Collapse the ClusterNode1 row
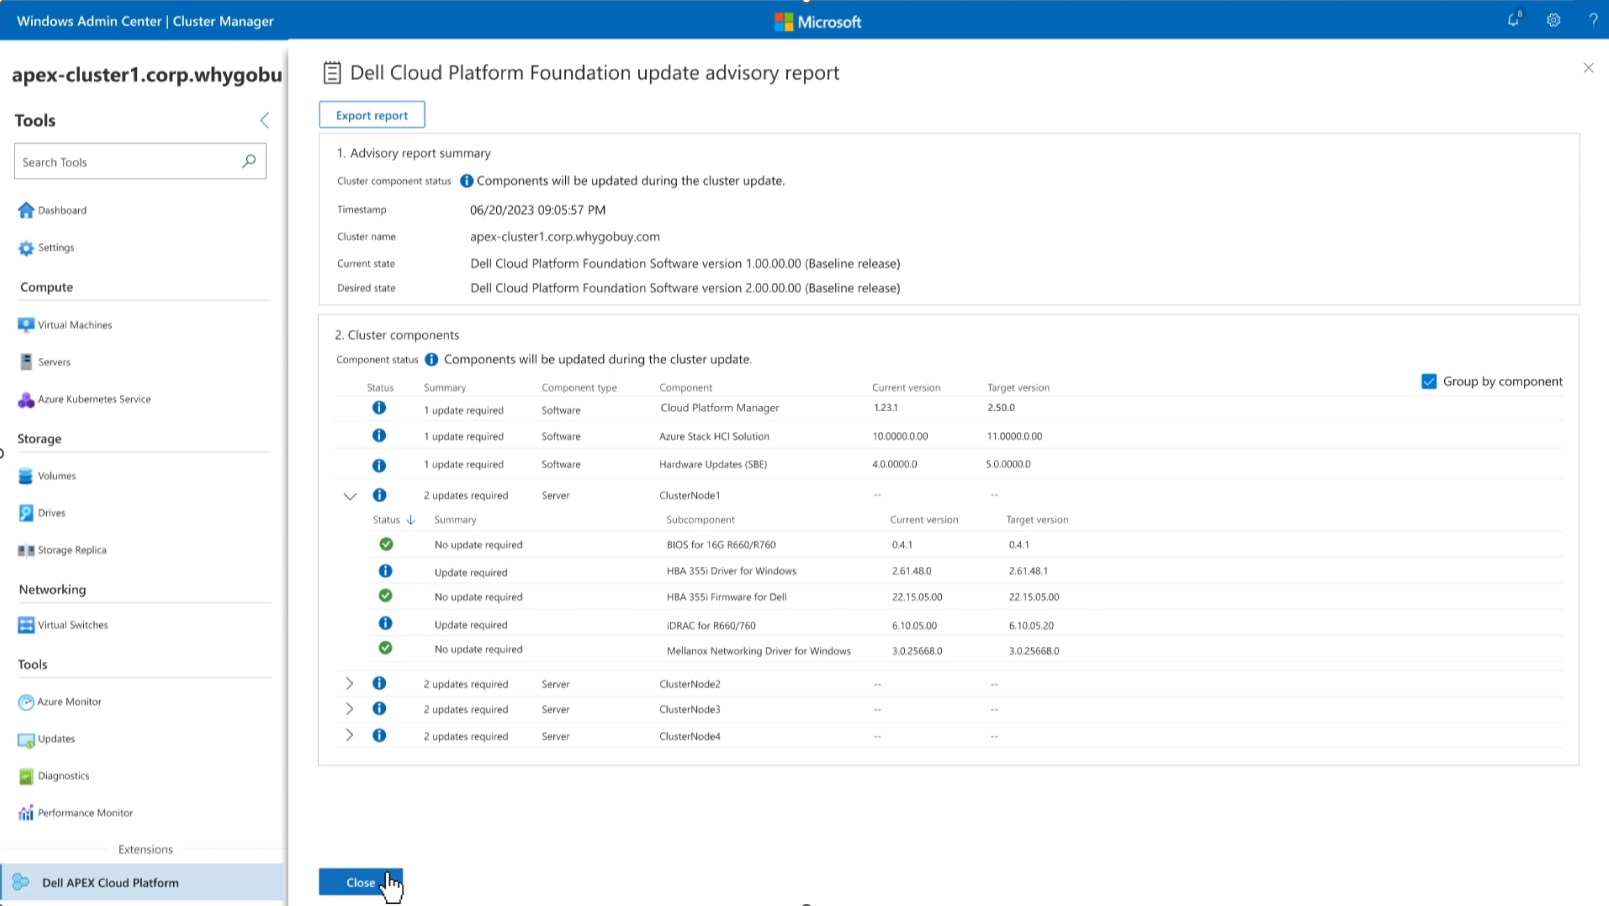The image size is (1609, 906). coord(349,496)
